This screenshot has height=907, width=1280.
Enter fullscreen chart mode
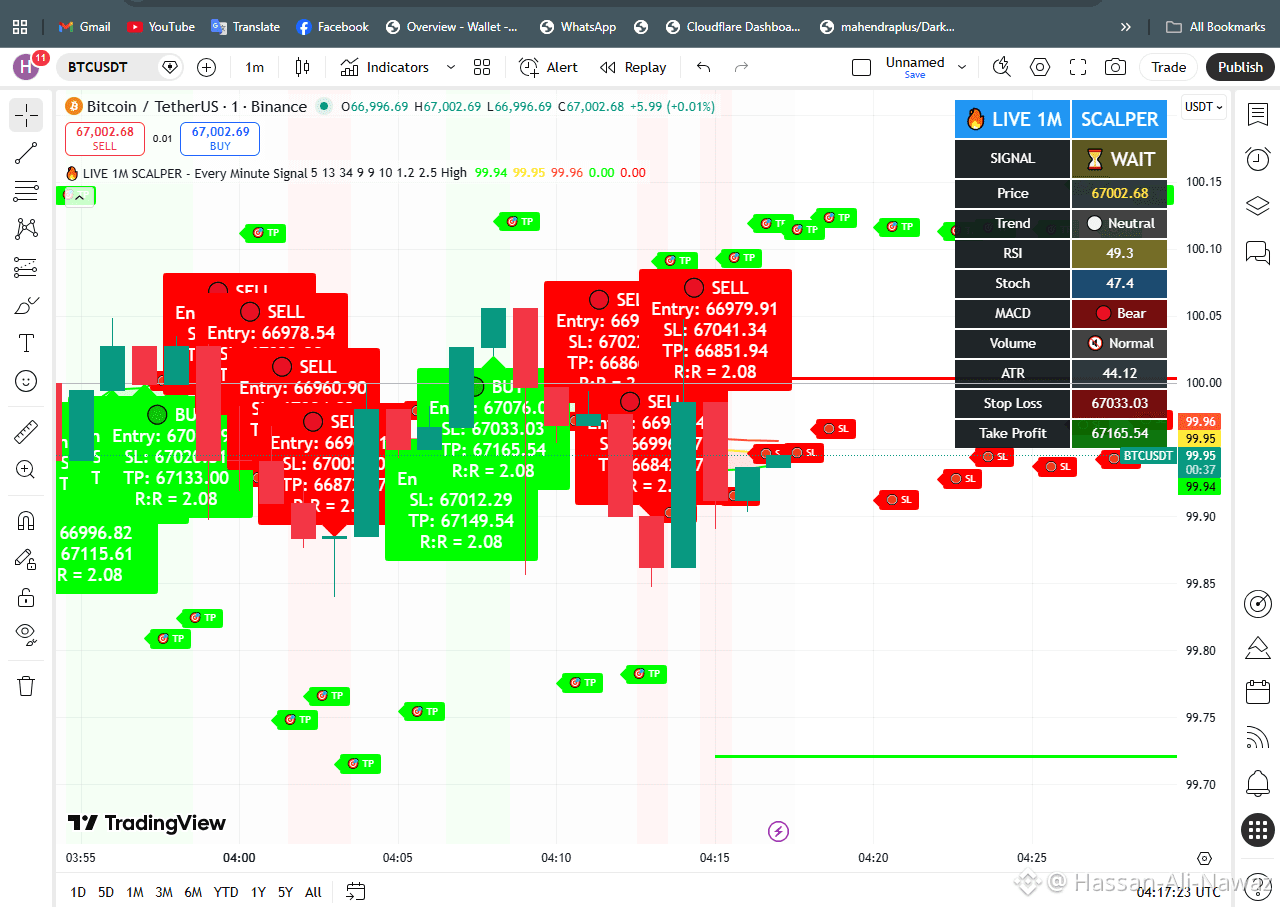click(1077, 67)
